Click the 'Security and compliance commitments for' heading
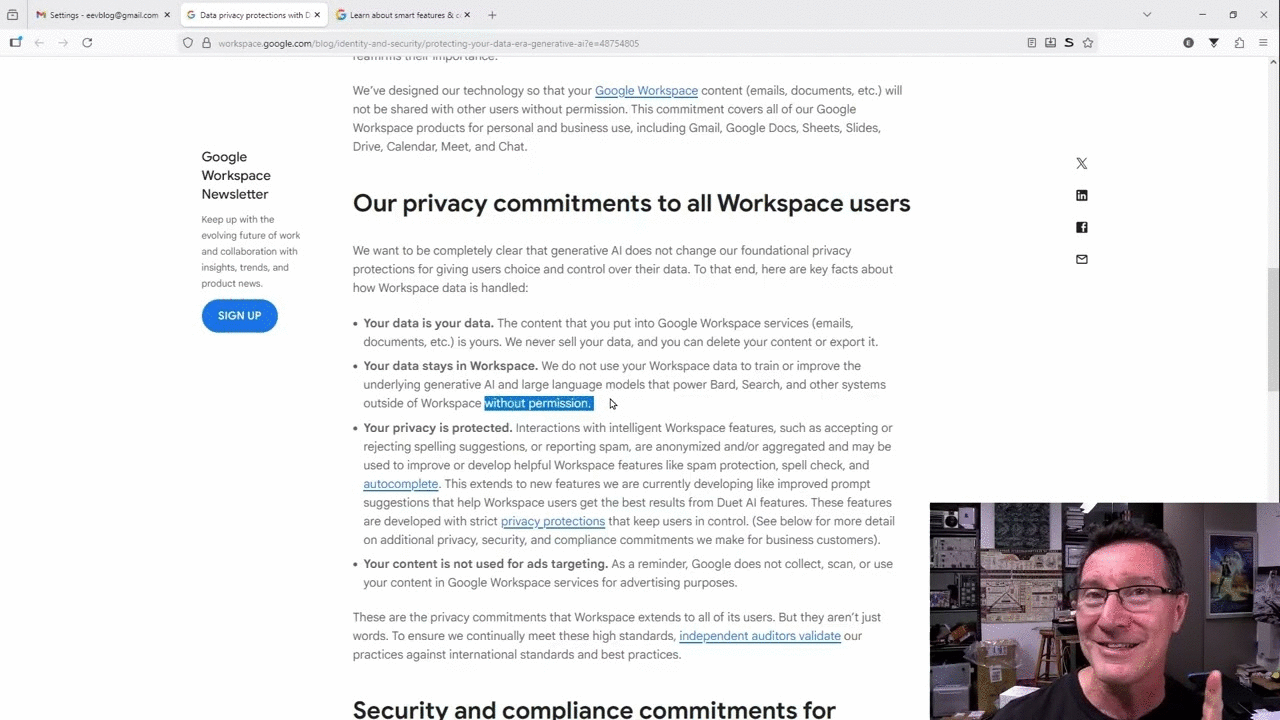This screenshot has height=720, width=1280. coord(594,709)
